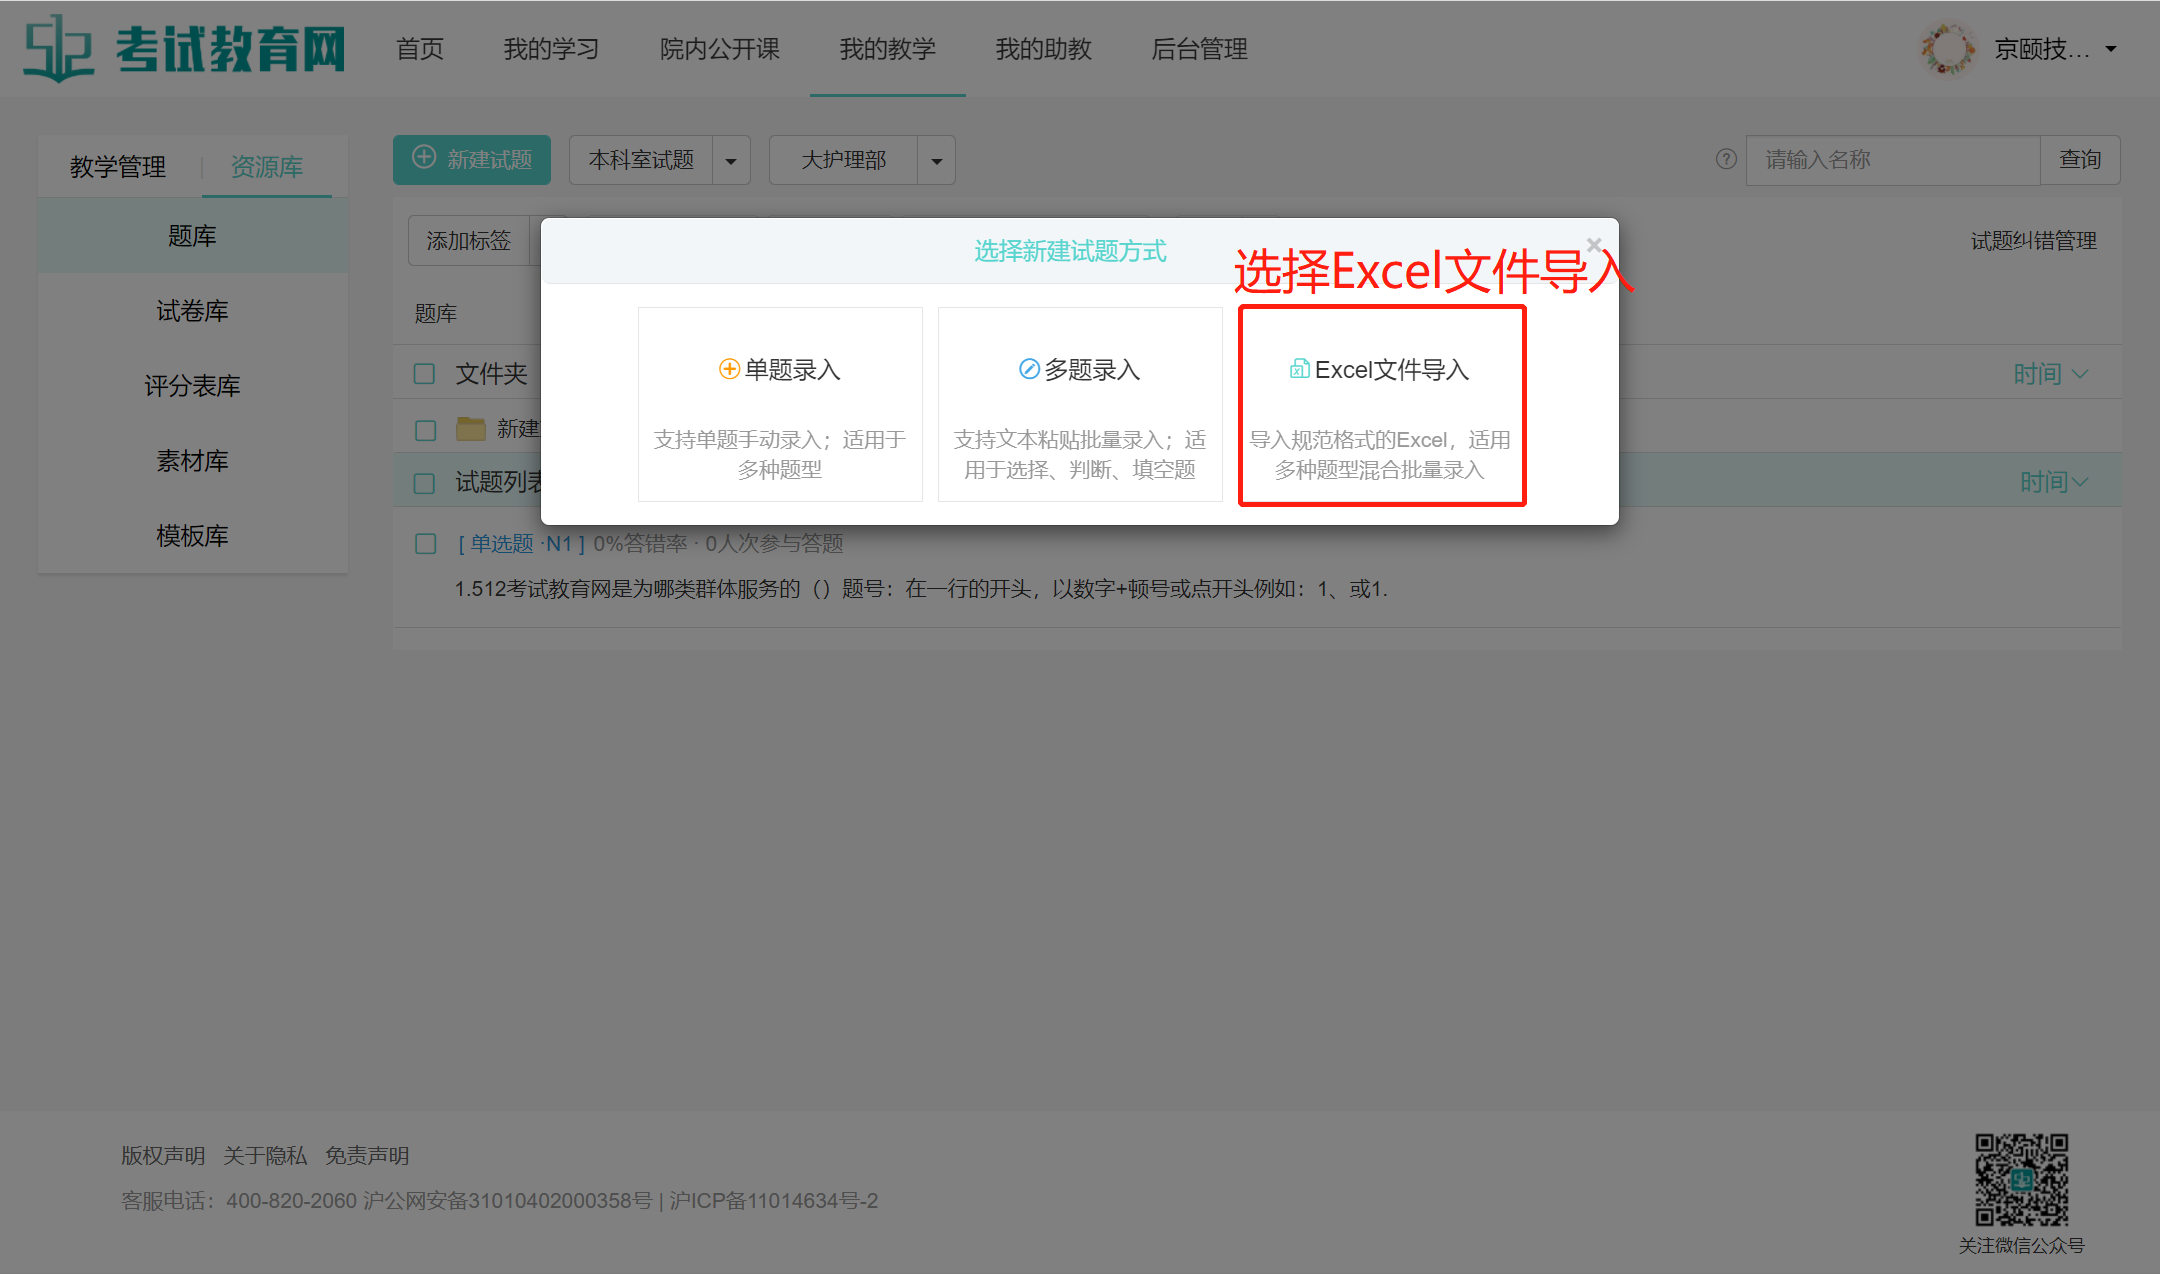Open the 试题纠错管理 link

tap(2033, 241)
